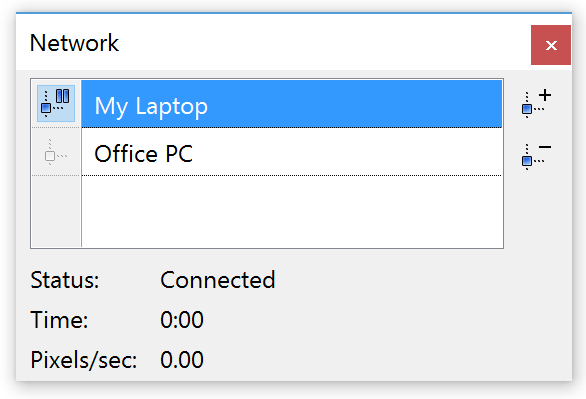Click blank space right of Office PC text

click(x=348, y=152)
